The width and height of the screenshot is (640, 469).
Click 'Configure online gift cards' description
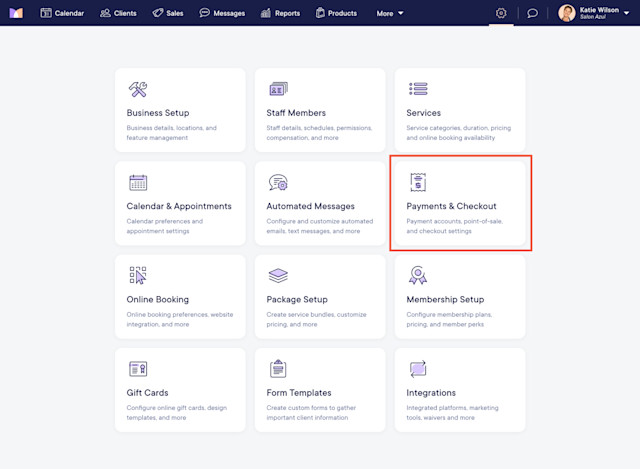(176, 413)
